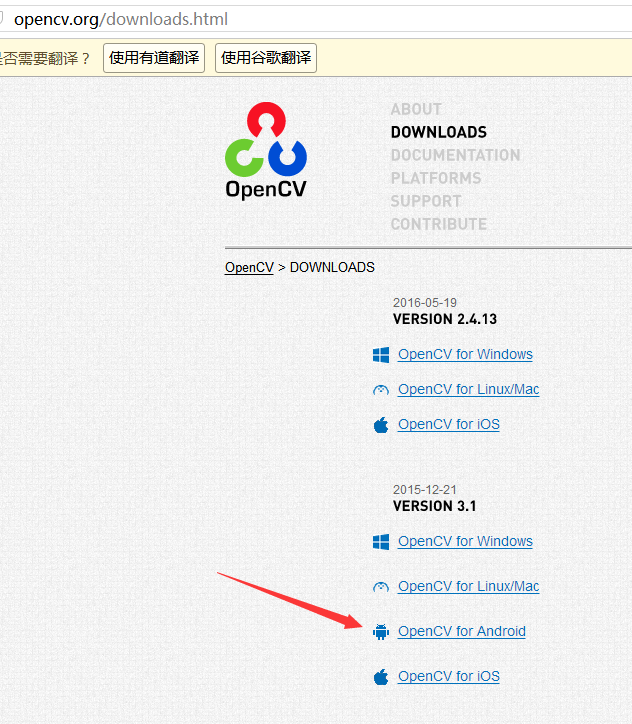Click Windows icon under Version 3.1
This screenshot has width=632, height=724.
(x=381, y=542)
